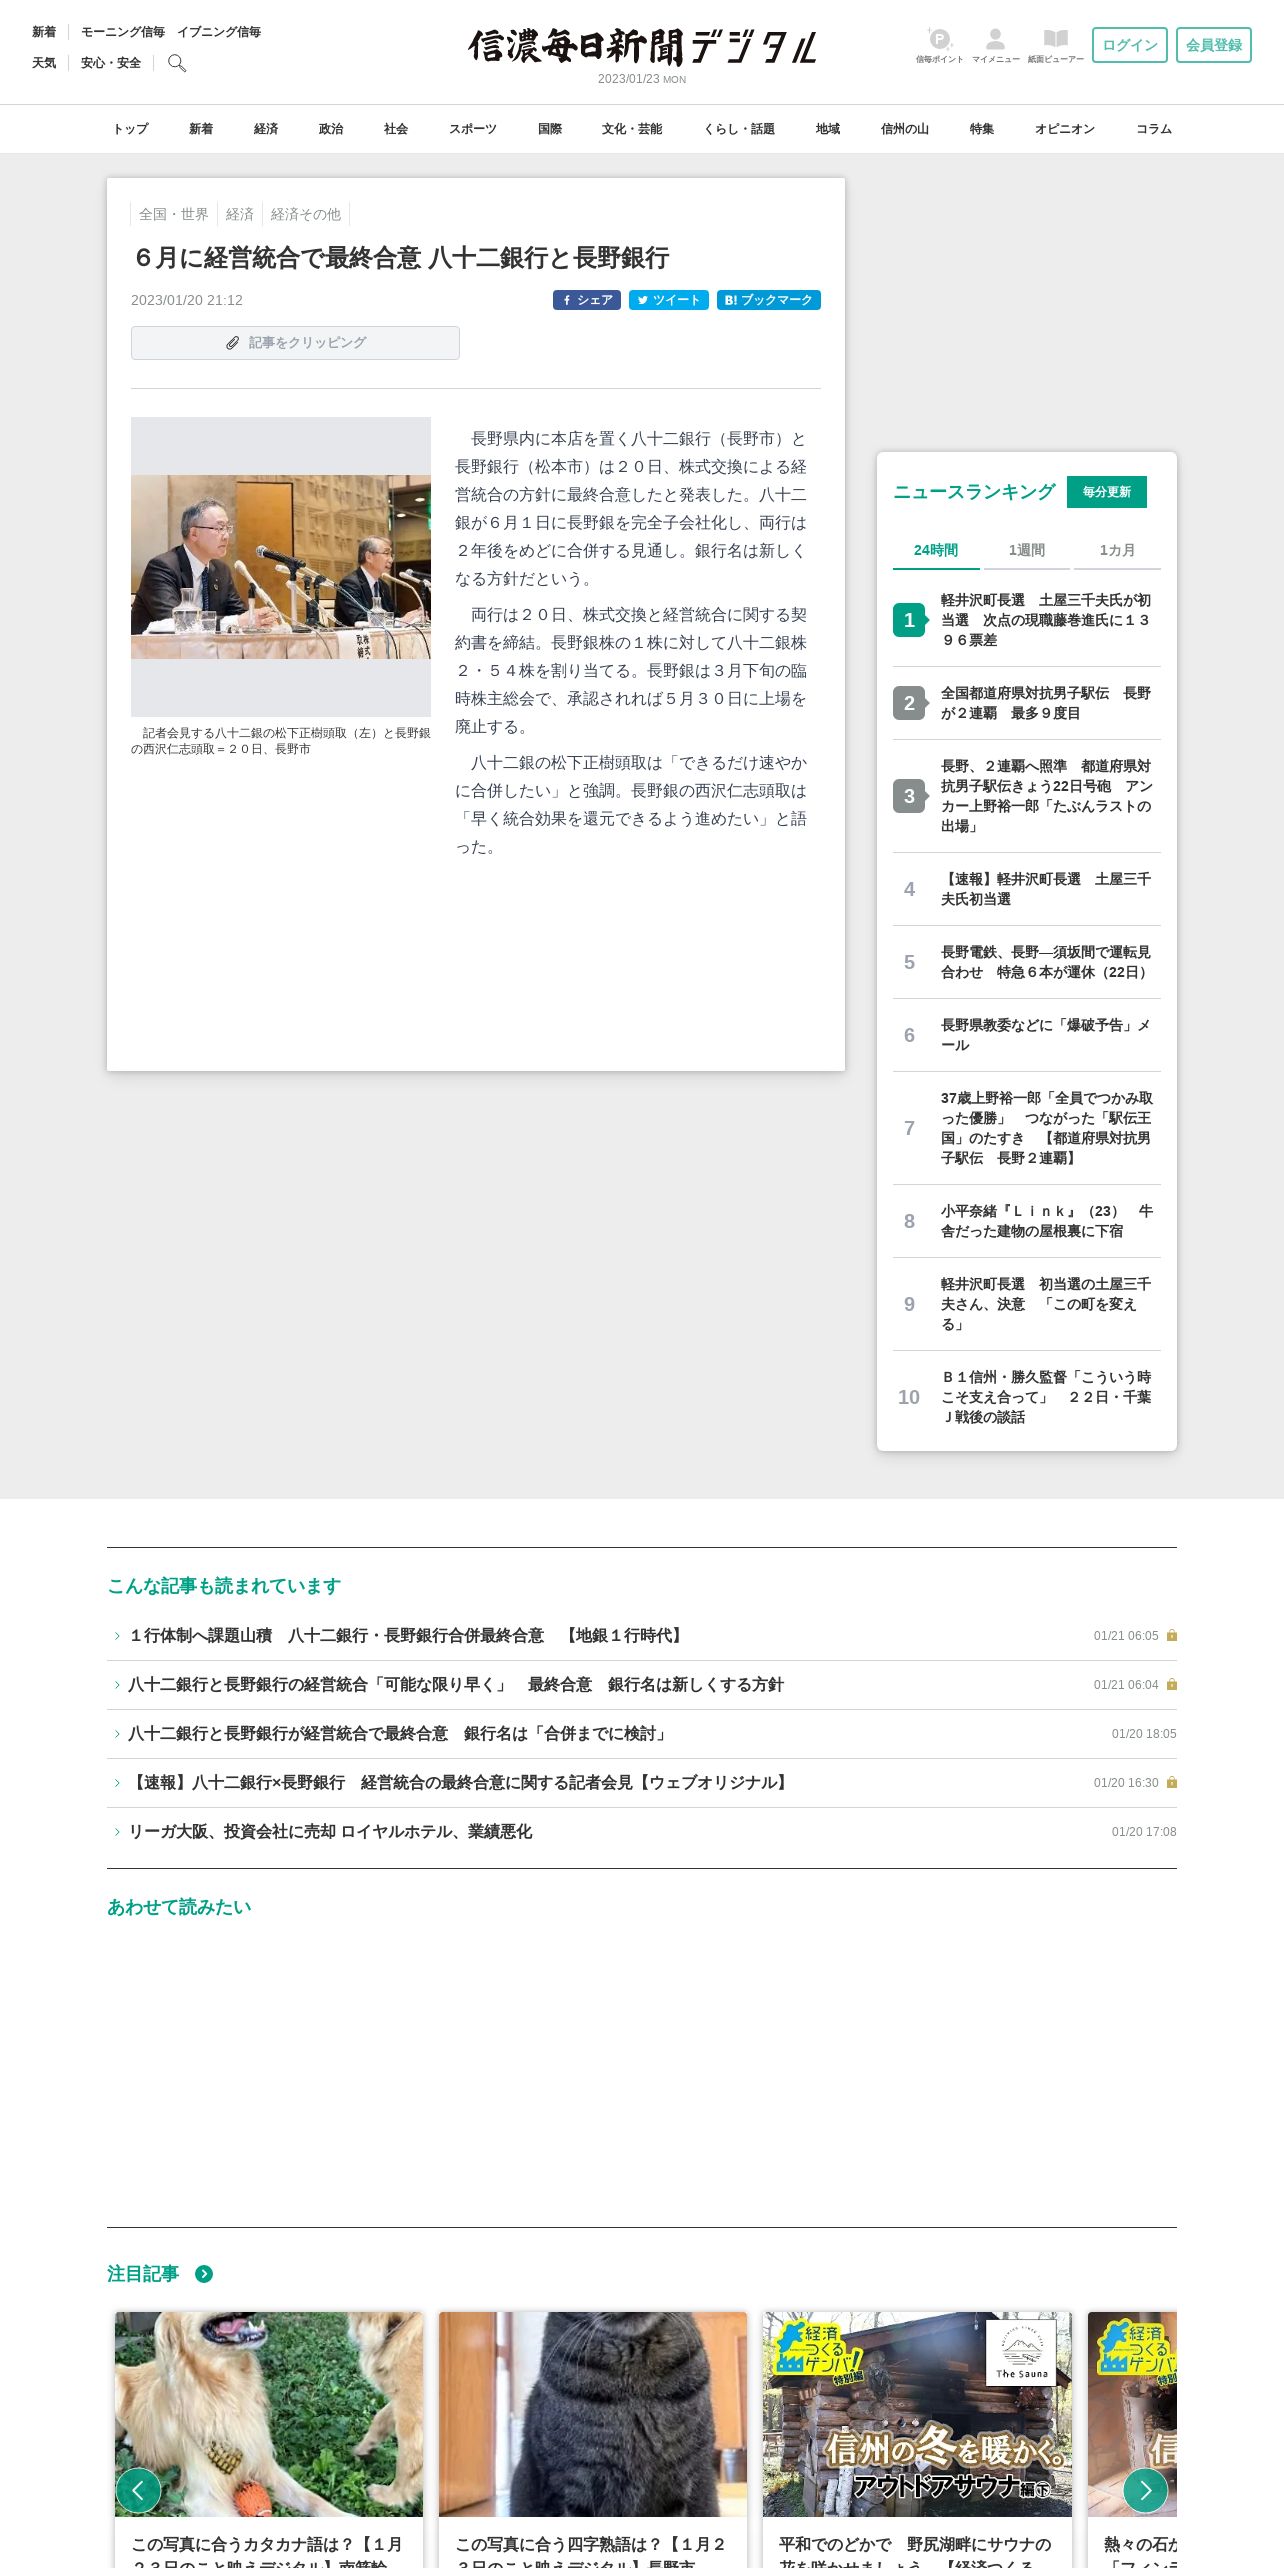Image resolution: width=1284 pixels, height=2568 pixels.
Task: Open モーニング信毎 link
Action: pyautogui.click(x=123, y=32)
